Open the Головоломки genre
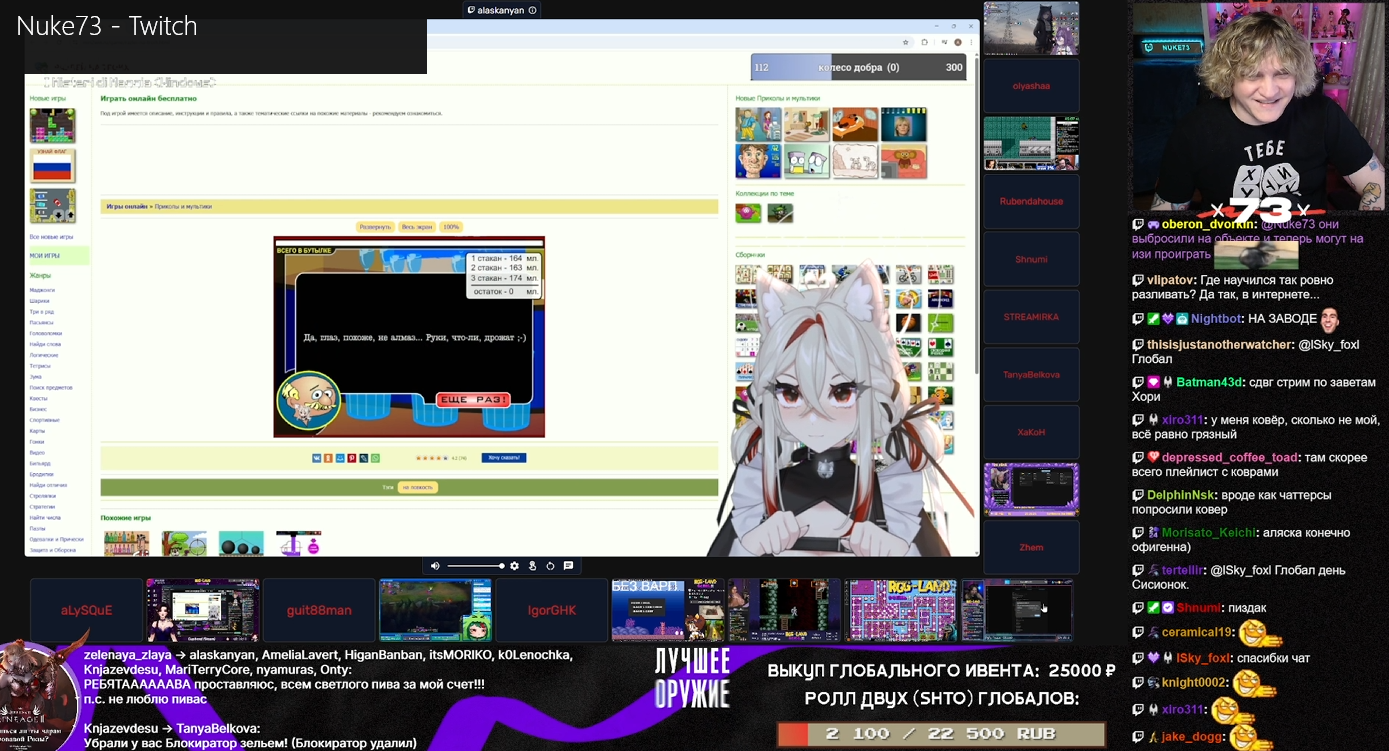1389x751 pixels. coord(45,333)
